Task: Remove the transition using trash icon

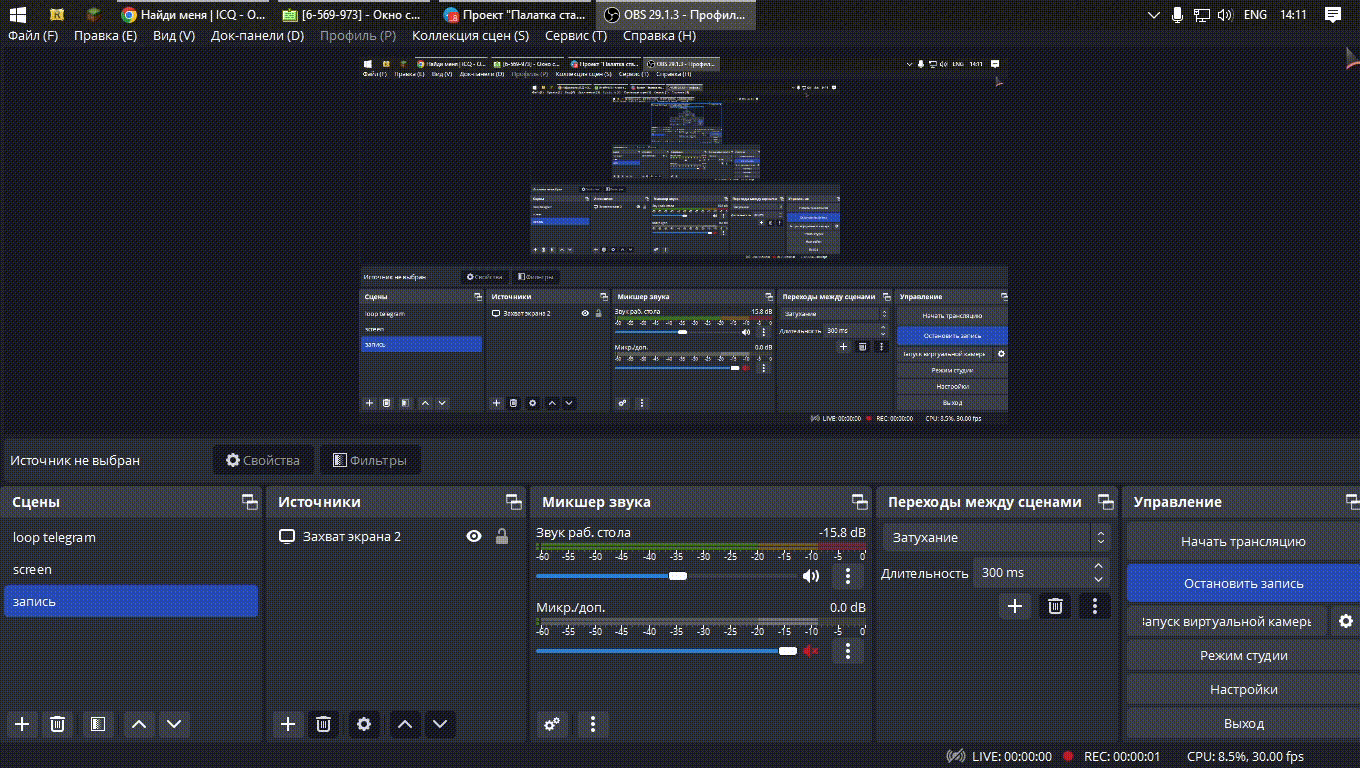Action: click(x=1055, y=606)
